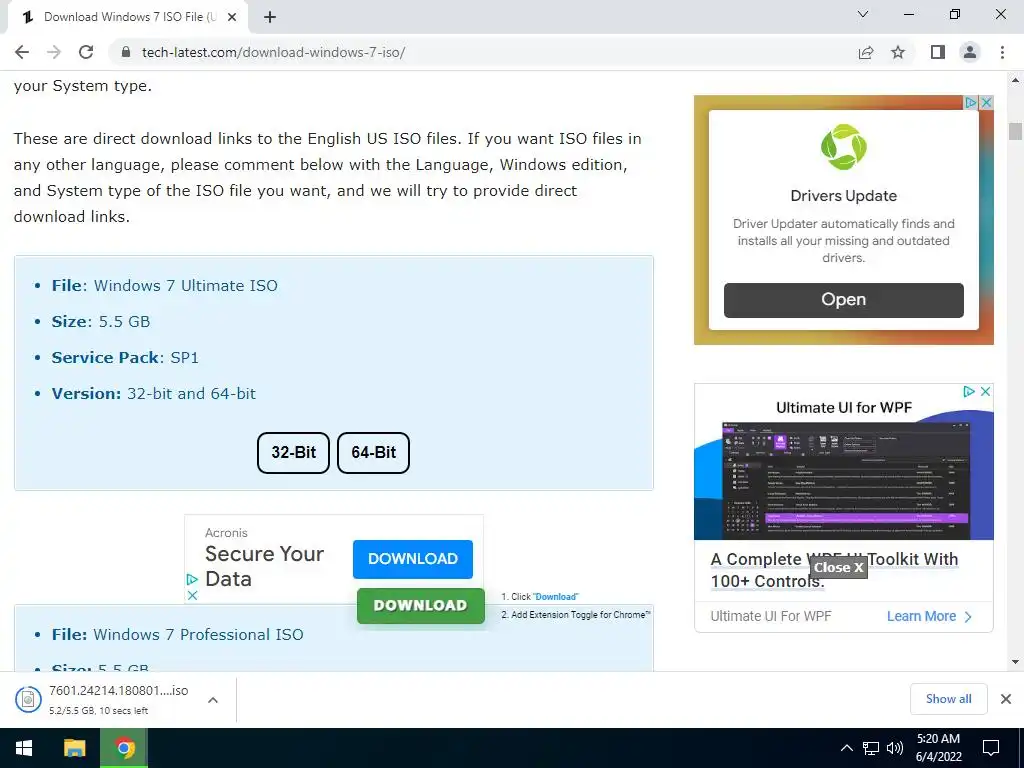Open the taskbar clock and date
The image size is (1024, 768).
(938, 748)
